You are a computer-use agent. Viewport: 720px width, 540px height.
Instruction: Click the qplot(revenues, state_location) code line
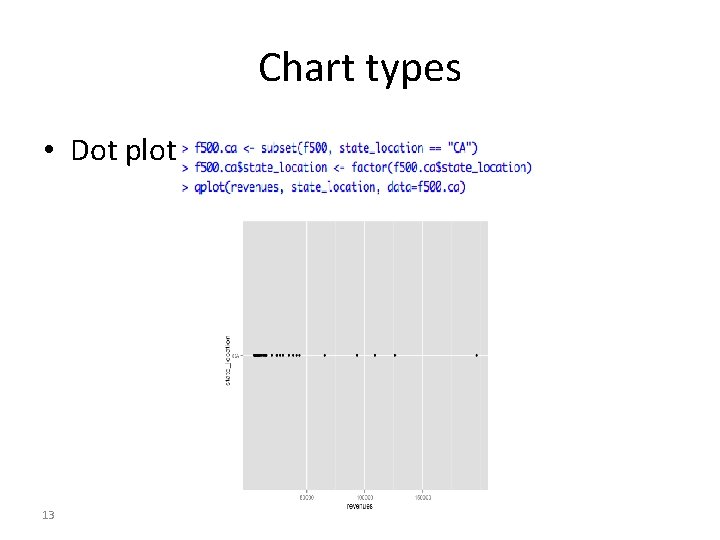324,187
